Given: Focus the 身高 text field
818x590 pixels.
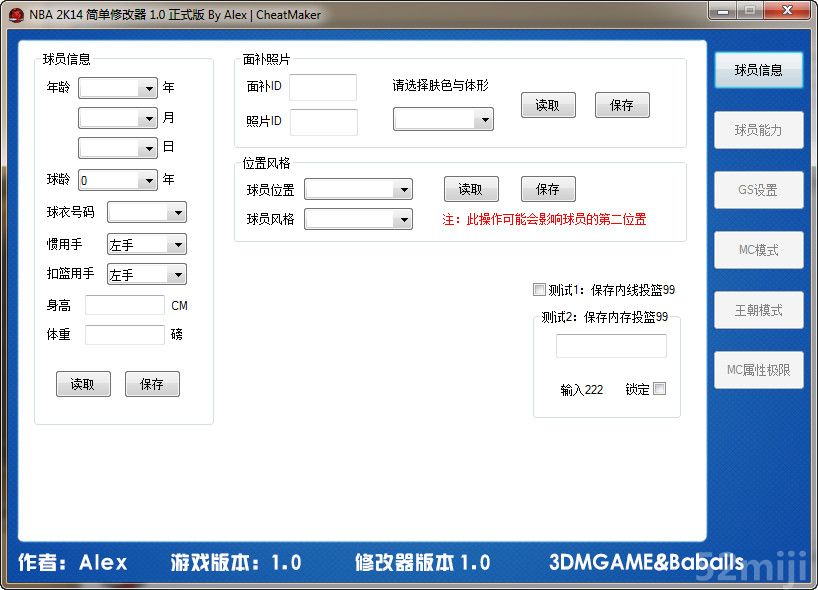Looking at the screenshot, I should click(125, 306).
